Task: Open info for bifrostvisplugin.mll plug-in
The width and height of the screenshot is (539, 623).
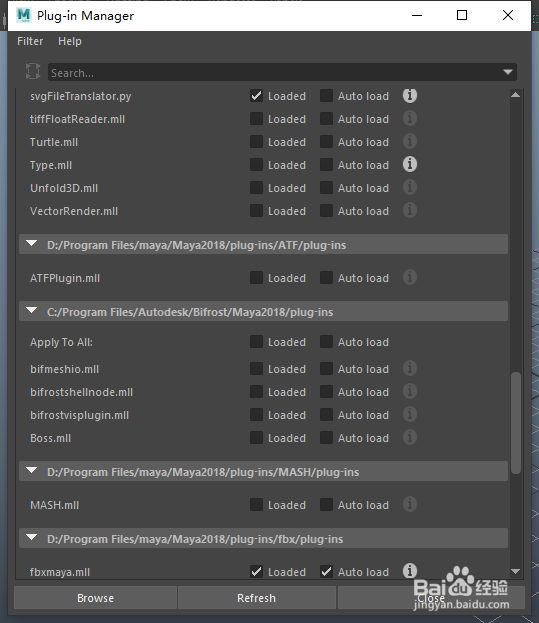Action: 410,414
